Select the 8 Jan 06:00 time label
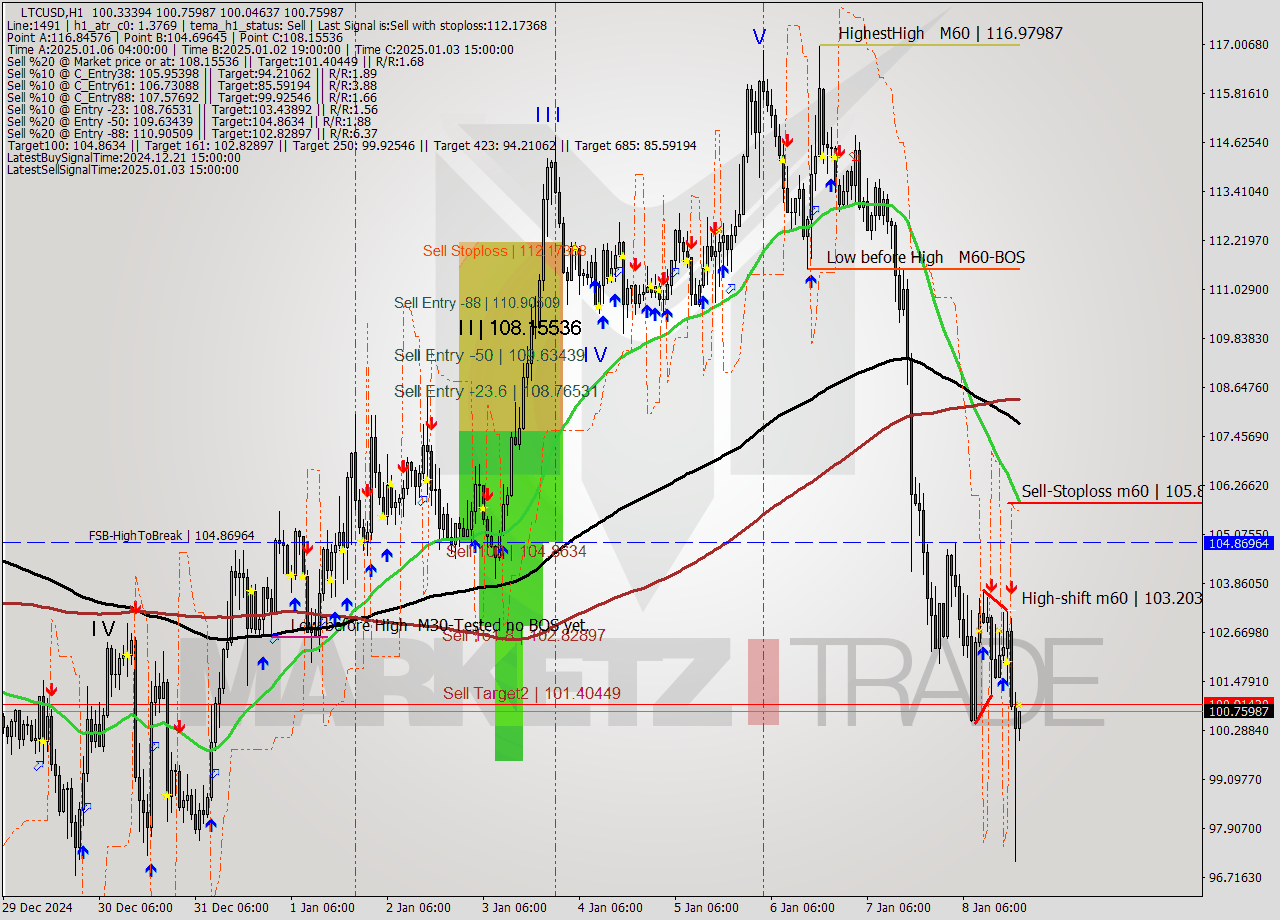 [x=994, y=908]
